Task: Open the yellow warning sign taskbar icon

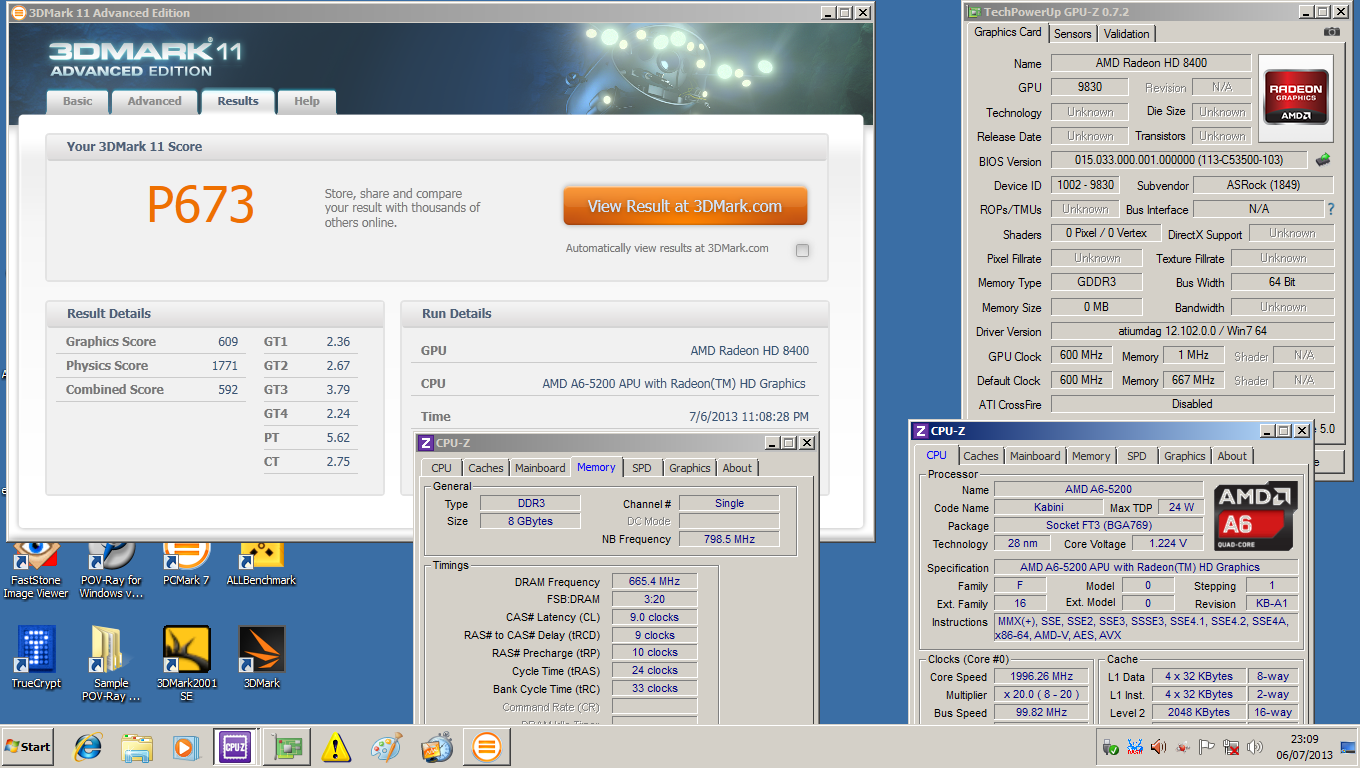Action: 337,747
